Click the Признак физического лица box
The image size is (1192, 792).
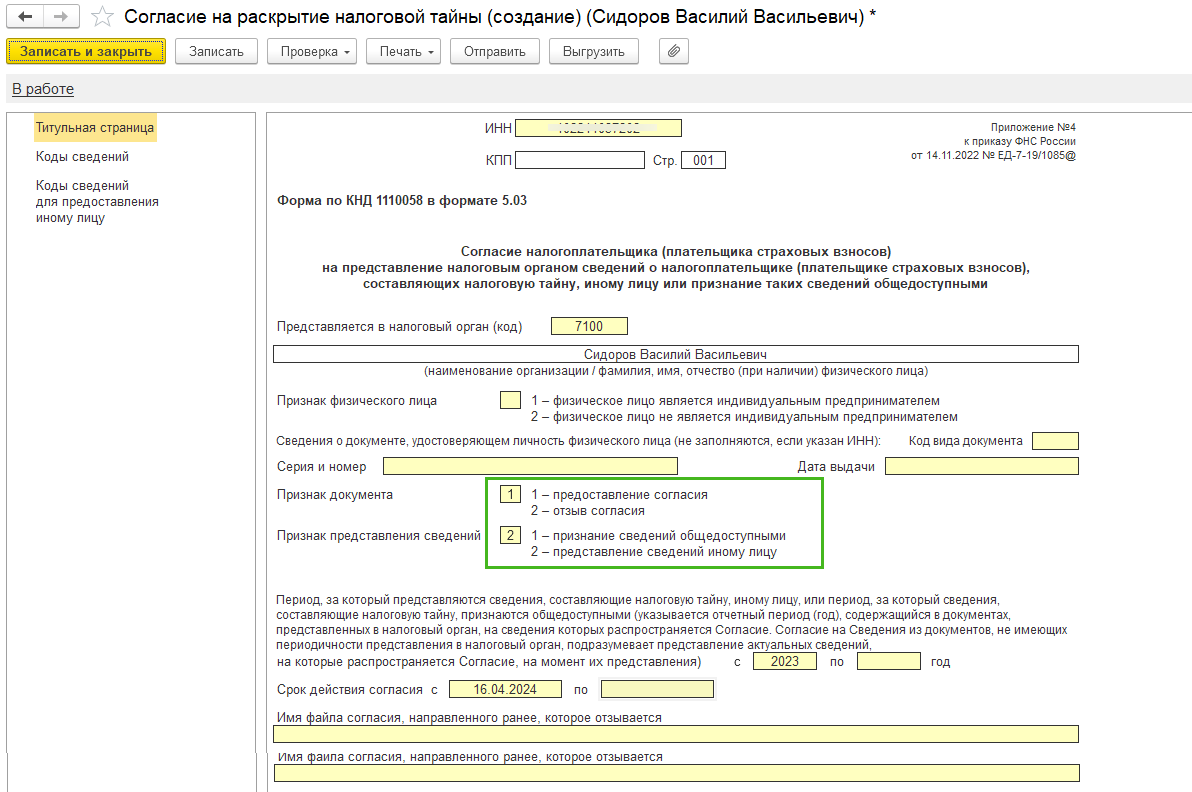pyautogui.click(x=510, y=400)
